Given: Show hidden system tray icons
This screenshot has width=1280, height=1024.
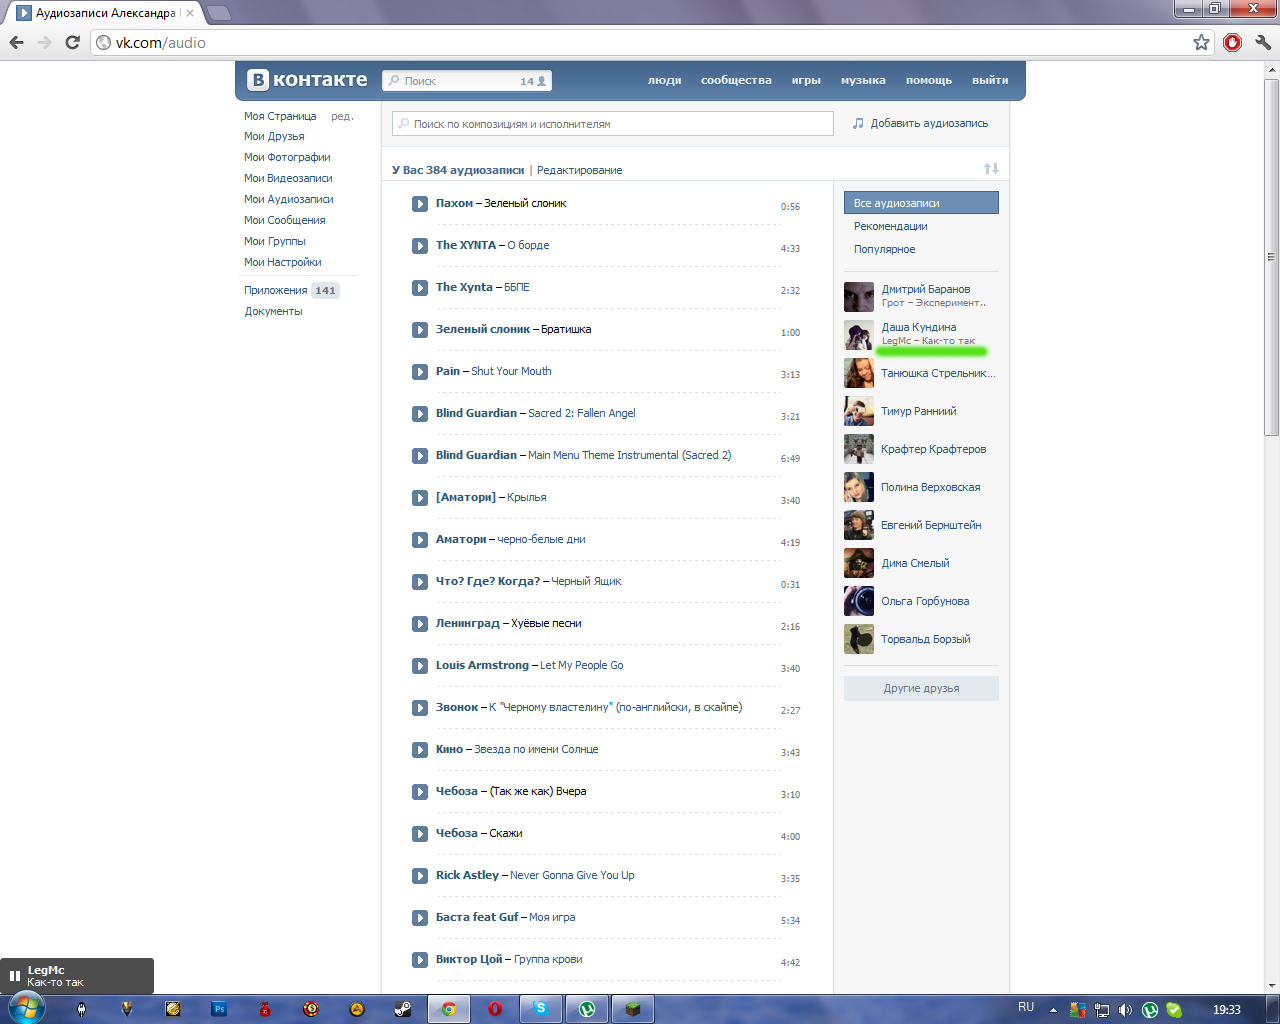Looking at the screenshot, I should (x=1053, y=1010).
